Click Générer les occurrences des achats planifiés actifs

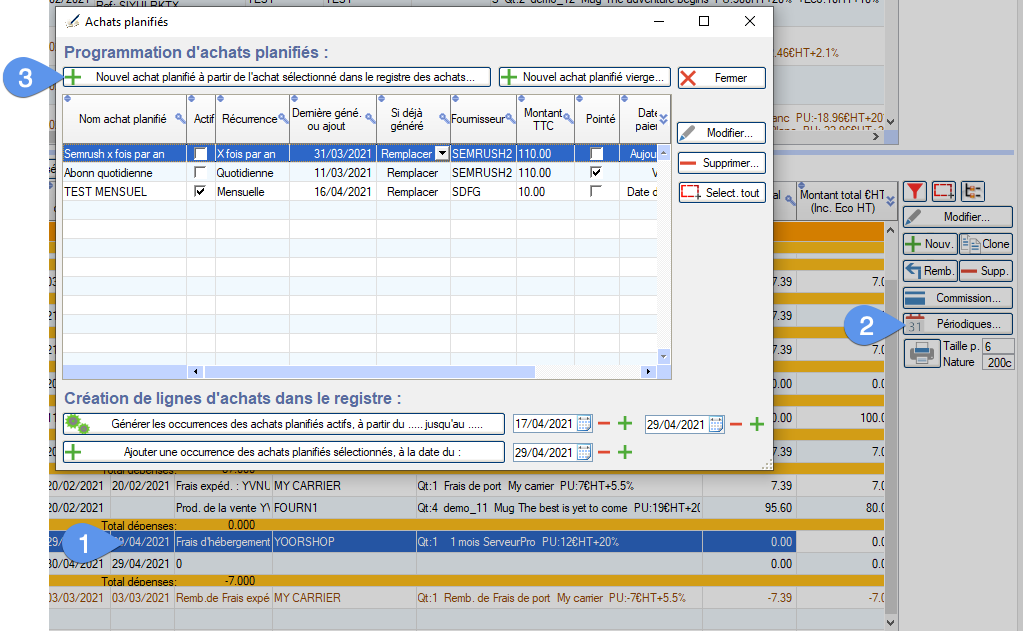[284, 424]
